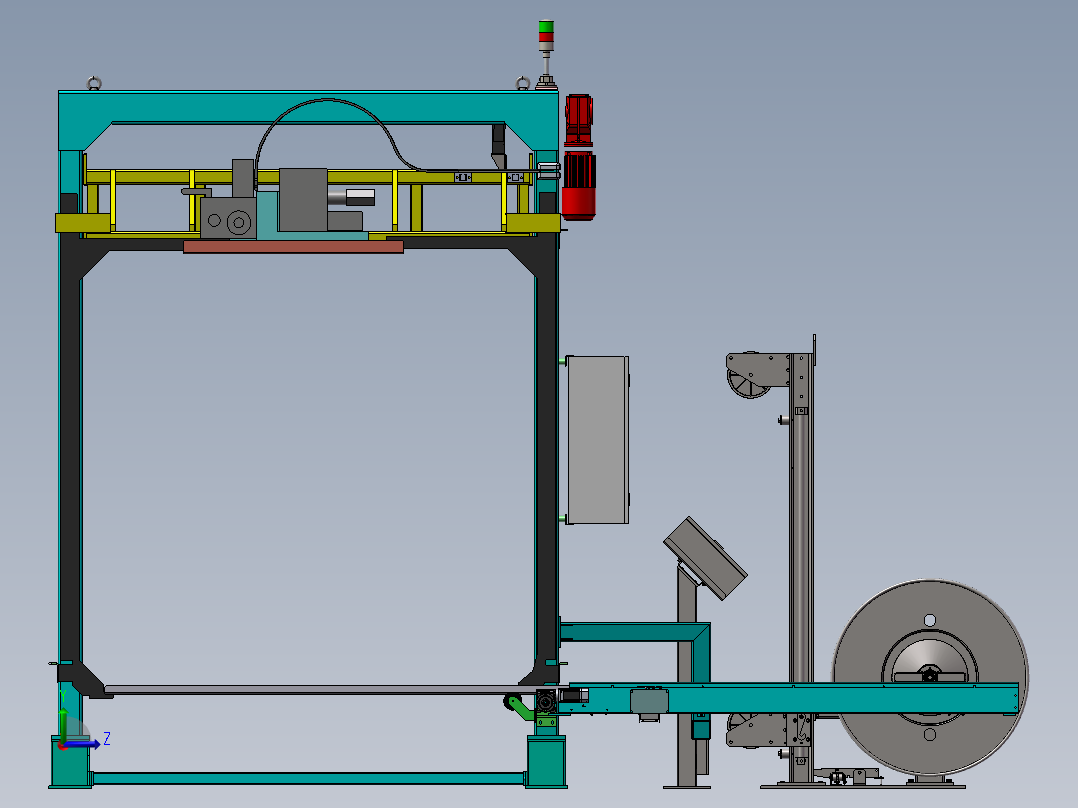Select the gearbox with two circular bosses
The image size is (1078, 808).
pos(228,218)
